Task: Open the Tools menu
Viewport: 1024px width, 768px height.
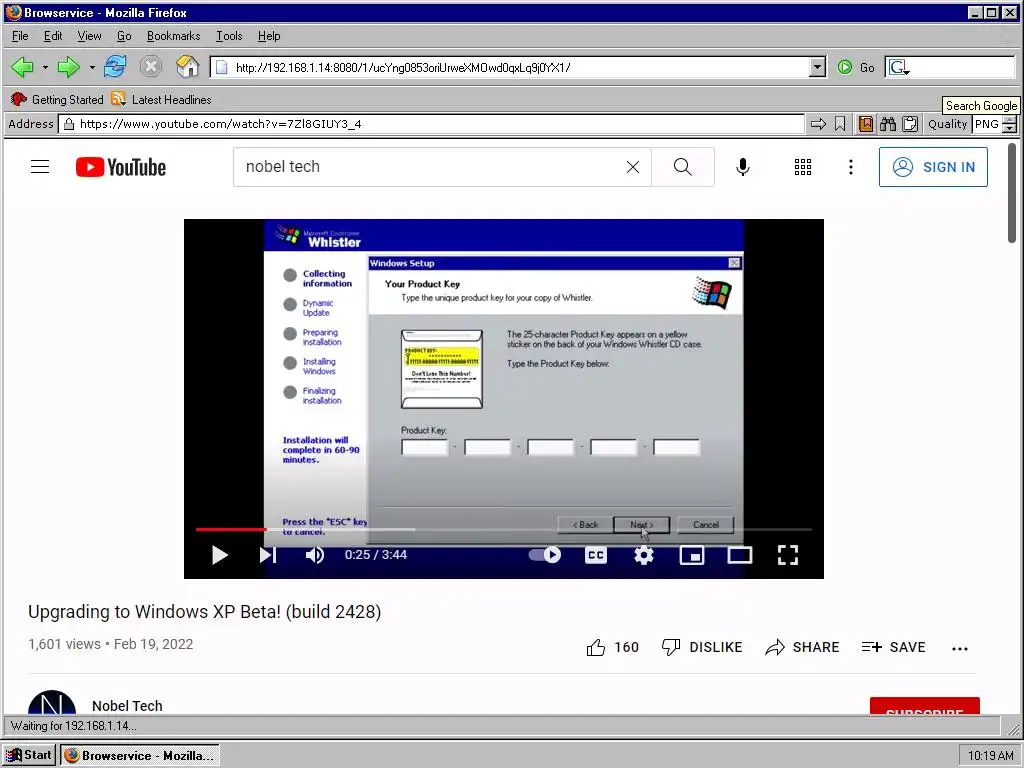Action: (x=229, y=36)
